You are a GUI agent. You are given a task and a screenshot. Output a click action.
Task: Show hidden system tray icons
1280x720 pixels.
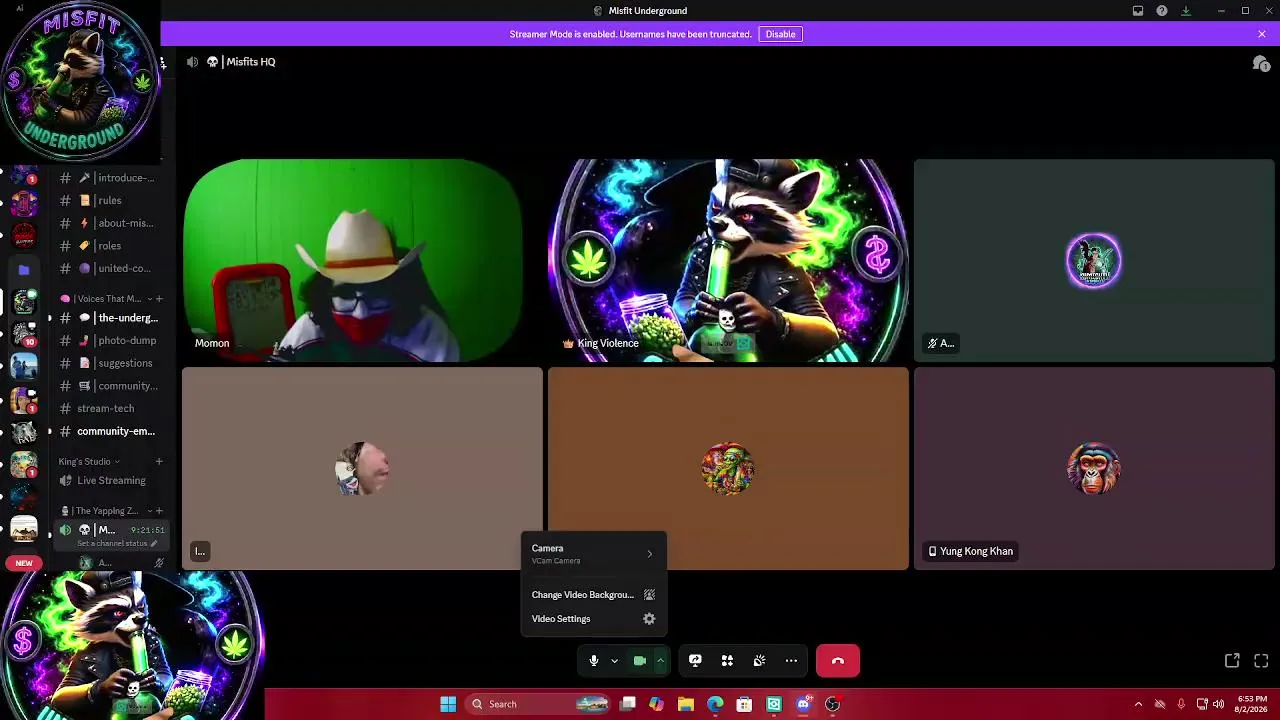(1138, 704)
